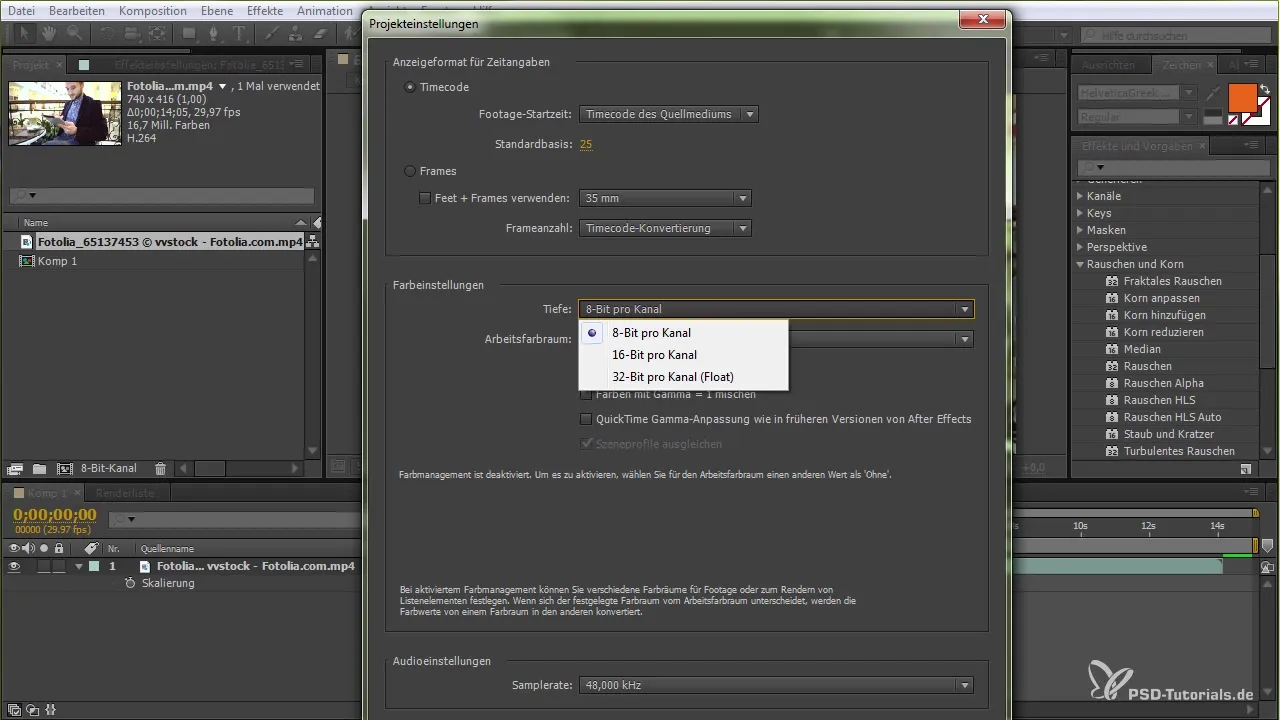The width and height of the screenshot is (1280, 720).
Task: Select the Rotation tool
Action: click(x=108, y=34)
